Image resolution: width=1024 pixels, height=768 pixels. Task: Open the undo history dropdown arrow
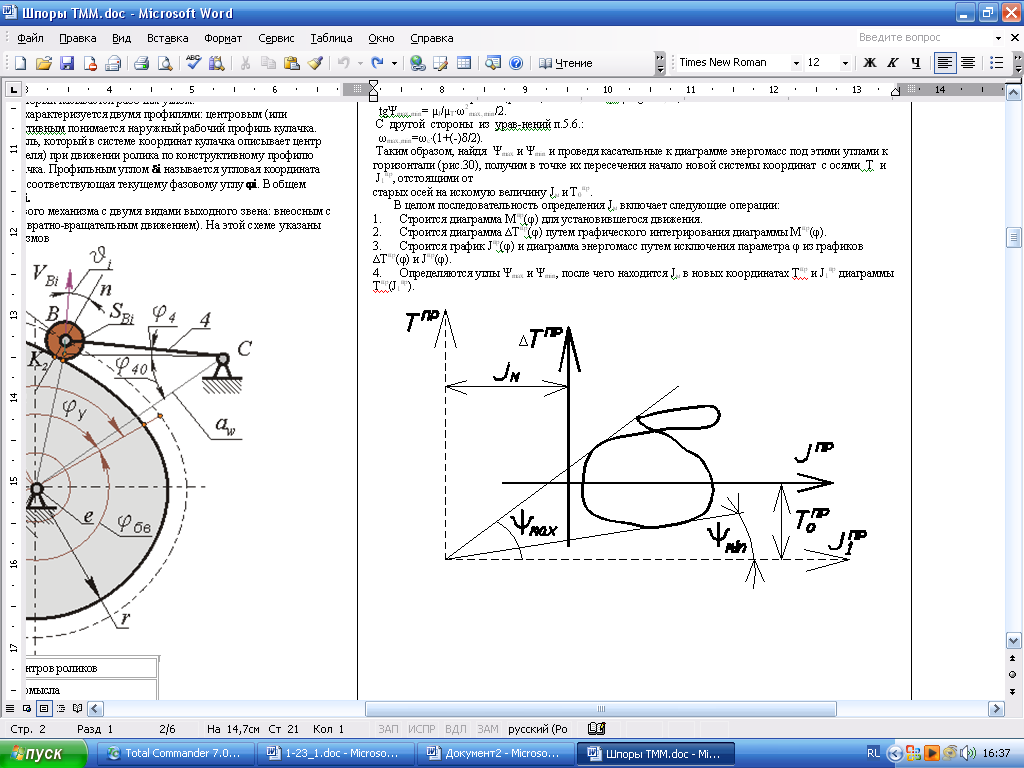click(x=360, y=63)
